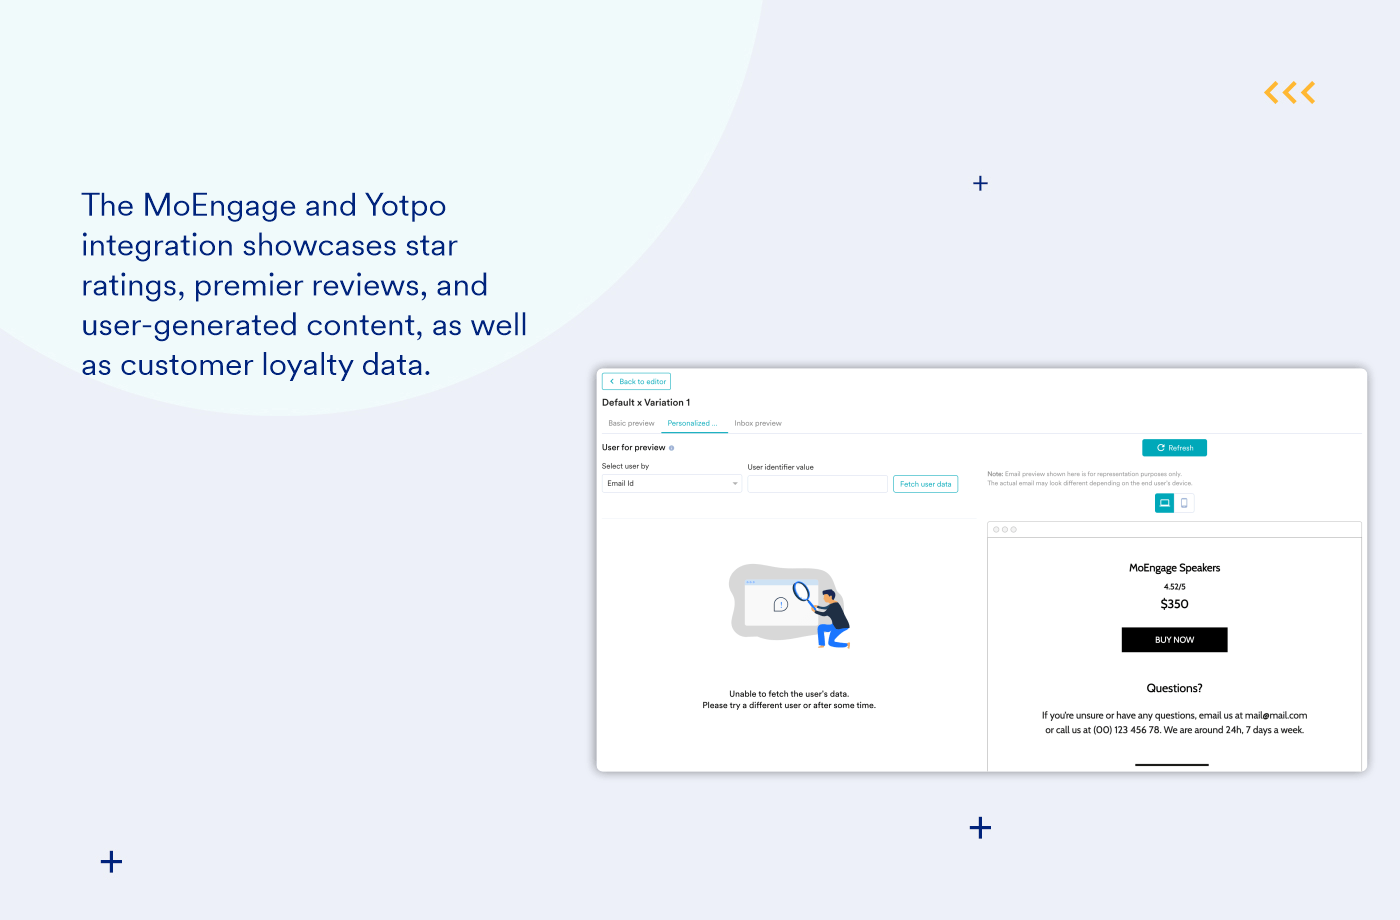The image size is (1400, 920).
Task: Click 'Default x Variation 1' title
Action: point(646,402)
